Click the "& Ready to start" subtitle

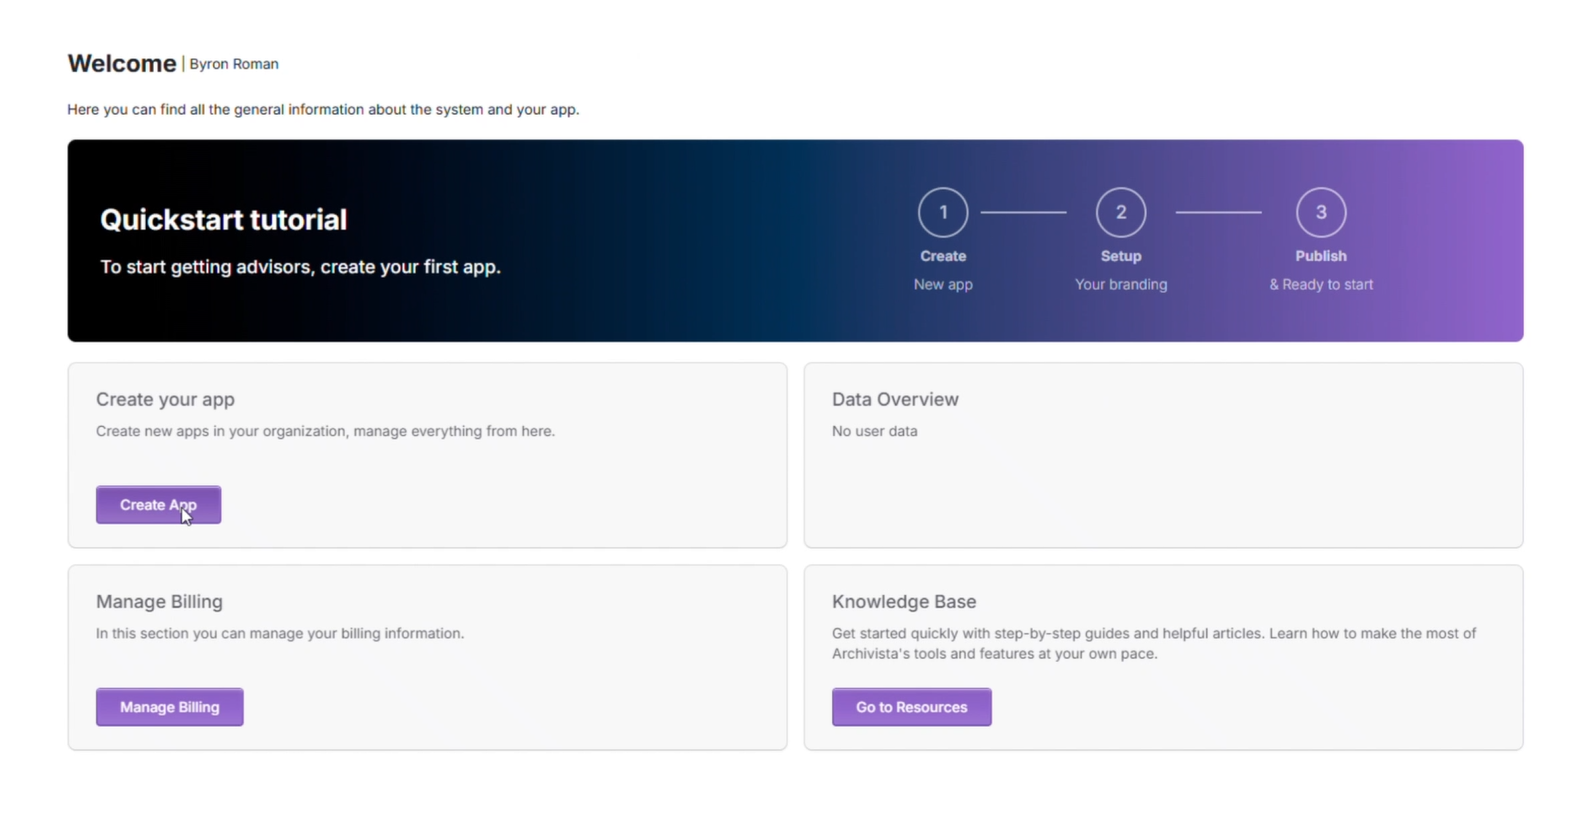click(x=1320, y=284)
